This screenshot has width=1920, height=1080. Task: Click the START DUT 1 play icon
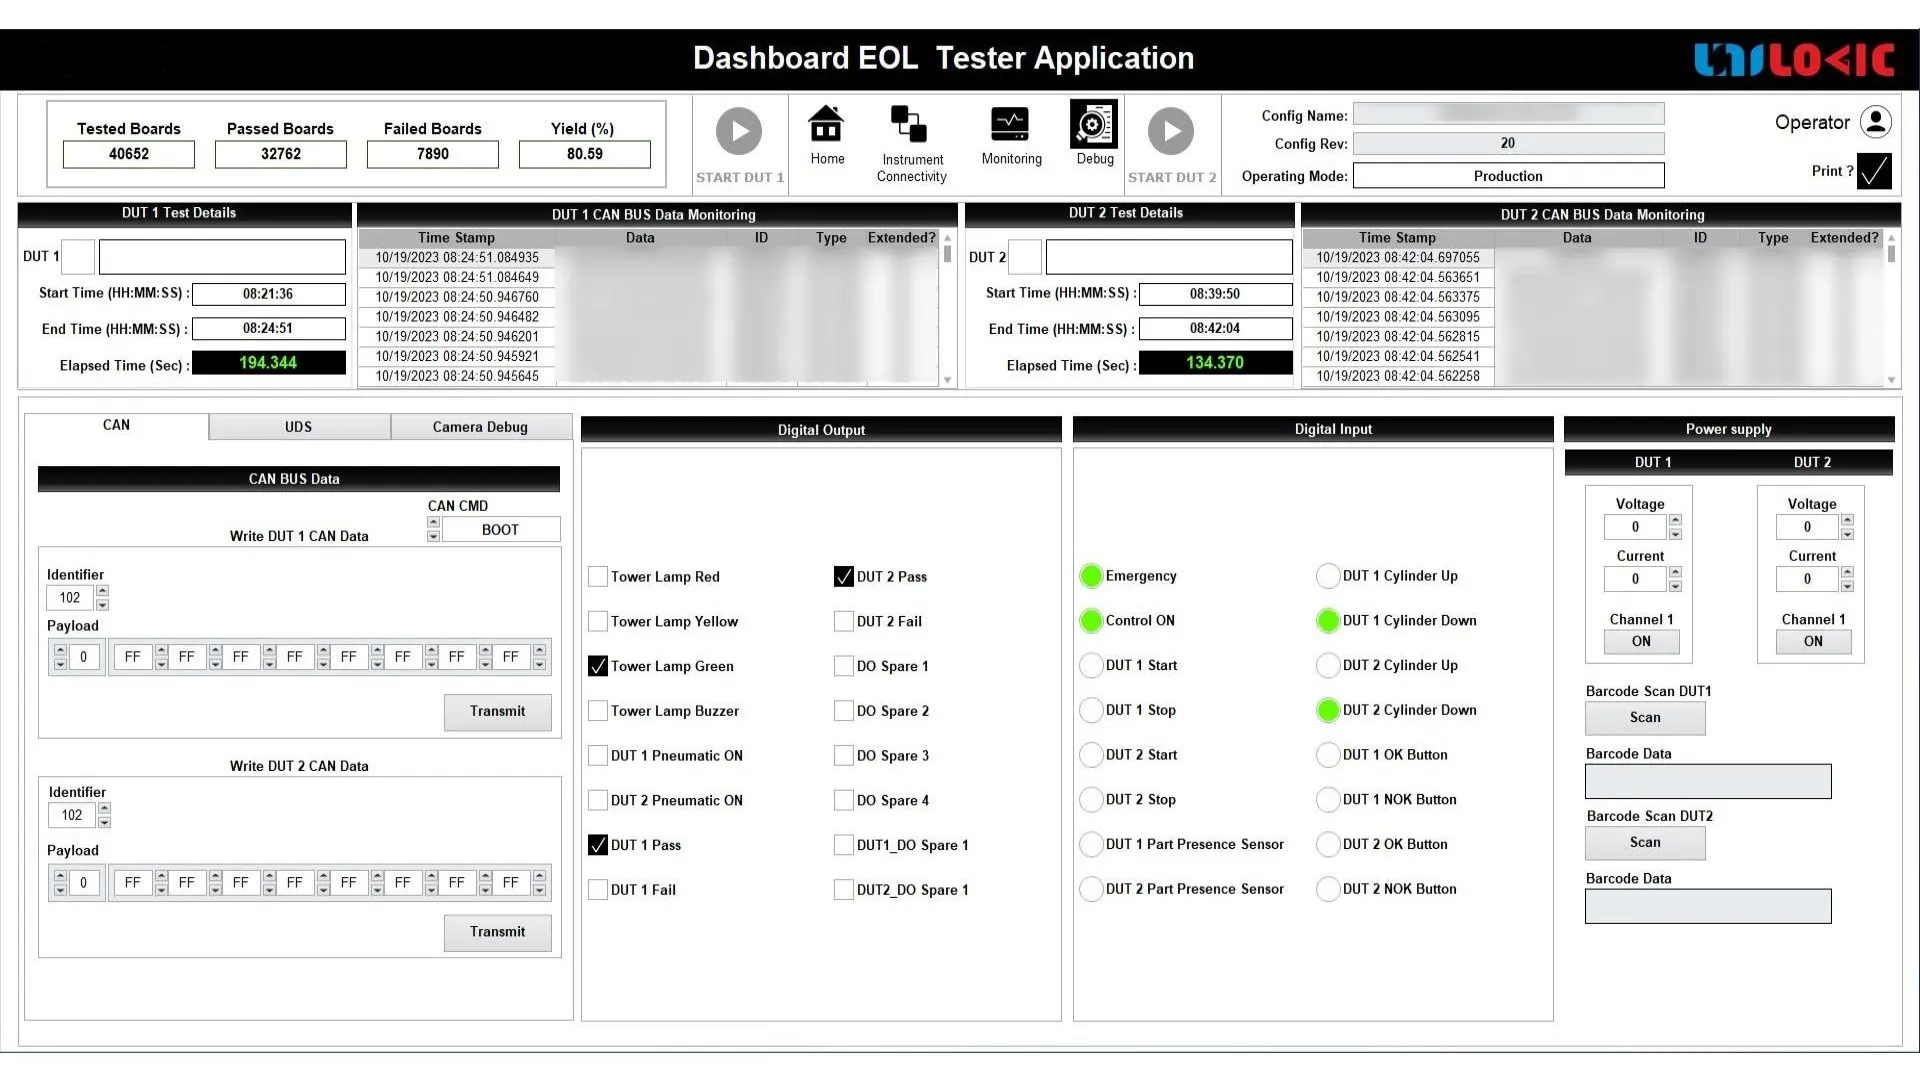[739, 131]
